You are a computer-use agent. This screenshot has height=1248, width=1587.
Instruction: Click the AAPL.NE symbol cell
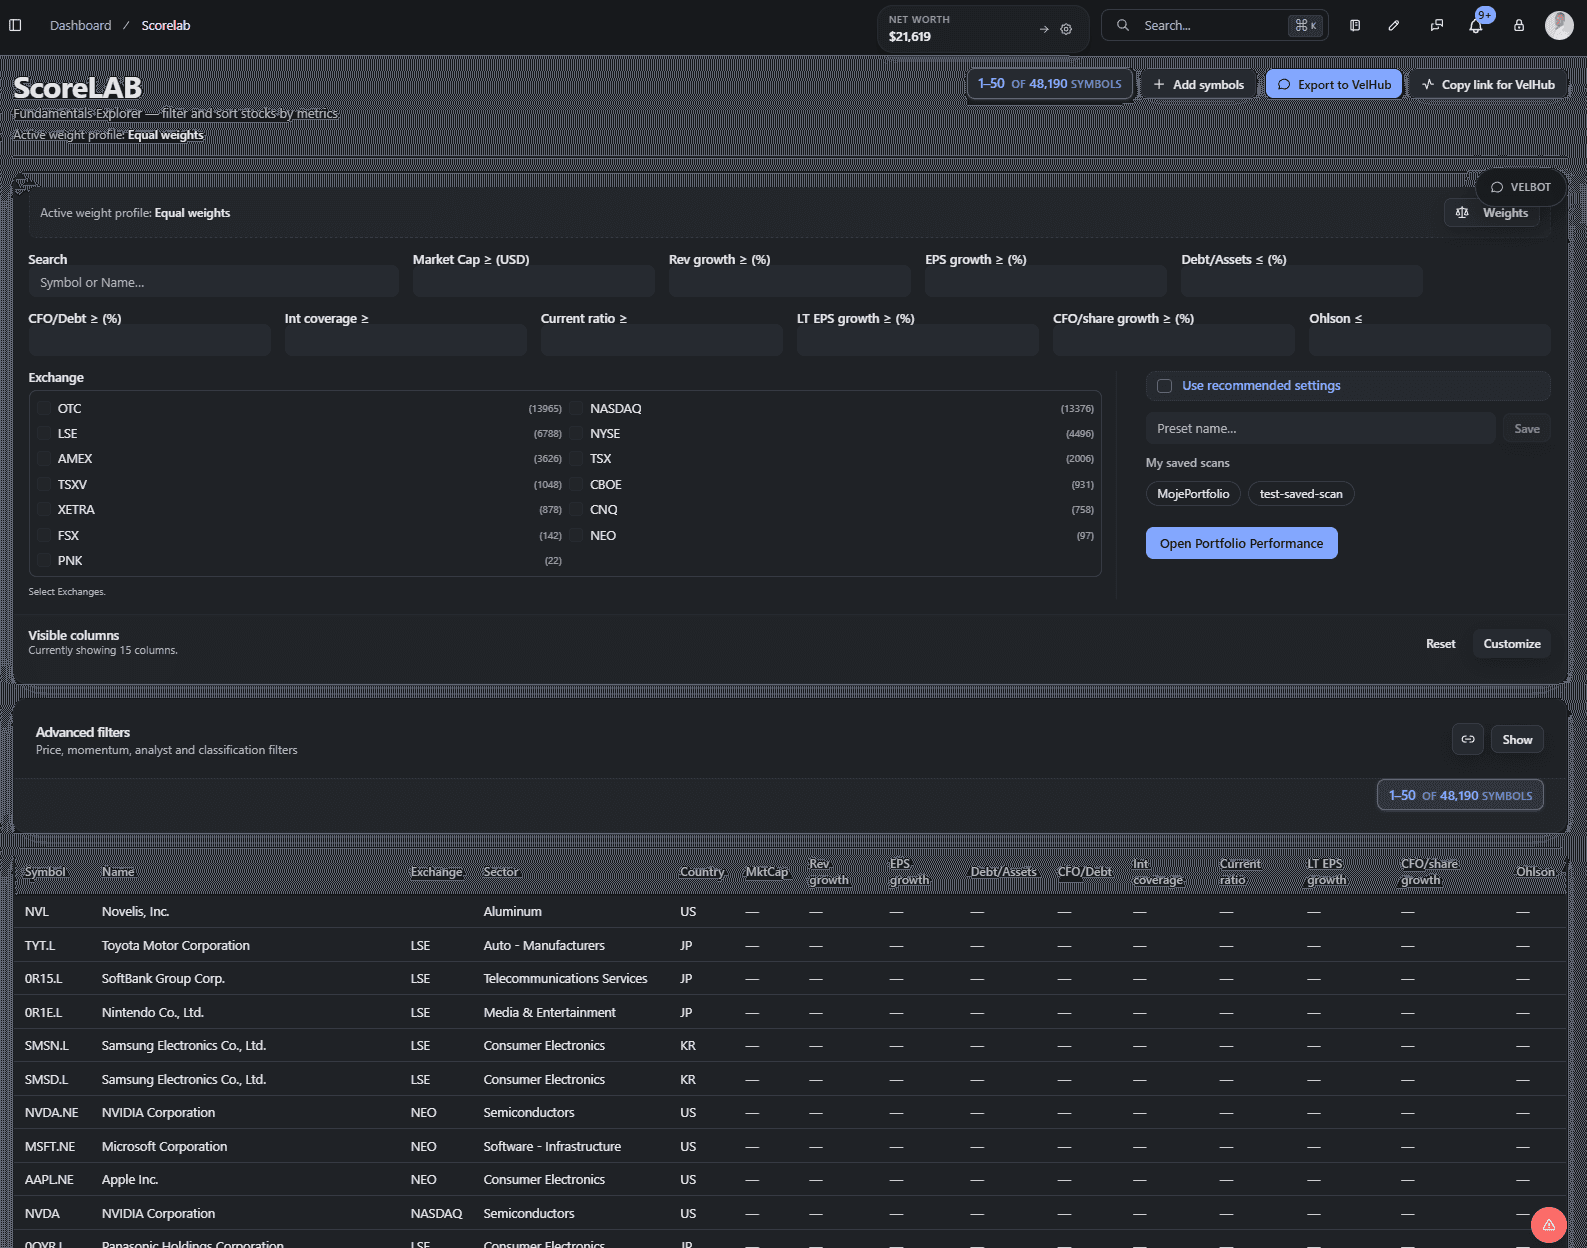[x=49, y=1180]
